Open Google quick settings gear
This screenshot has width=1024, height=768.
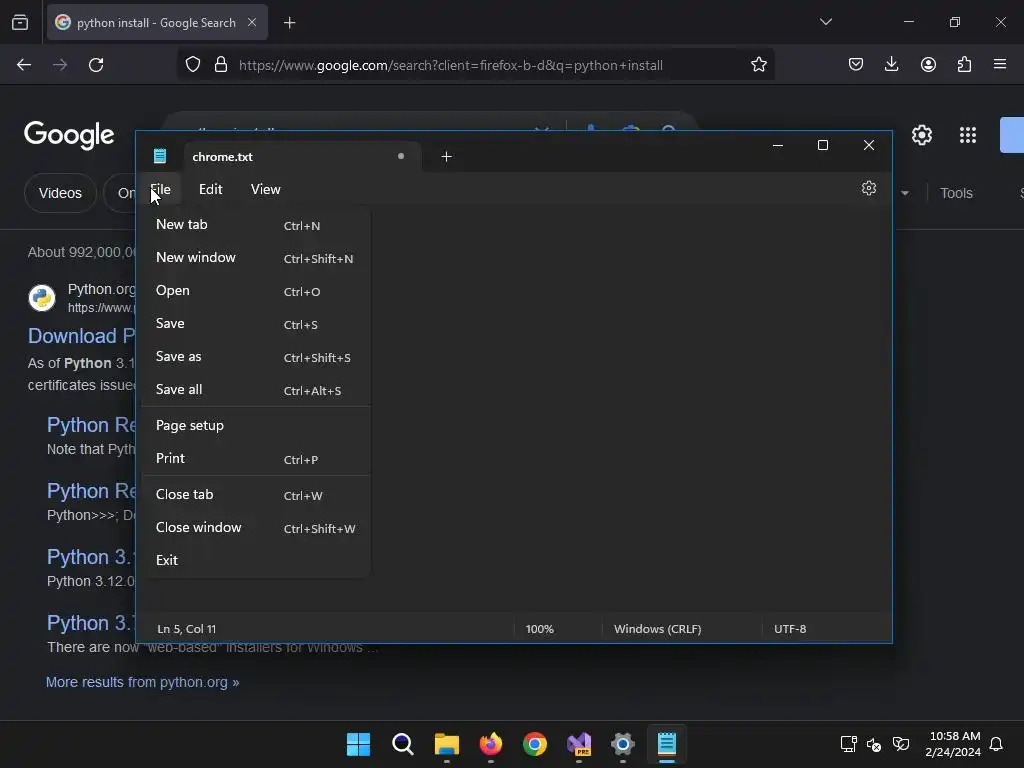pyautogui.click(x=921, y=135)
